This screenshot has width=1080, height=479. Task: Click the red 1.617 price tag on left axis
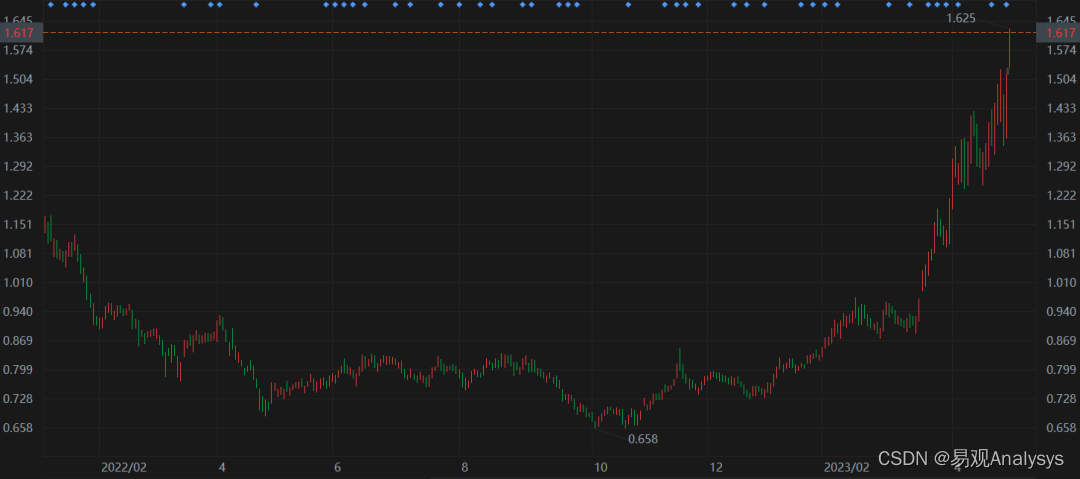point(21,32)
